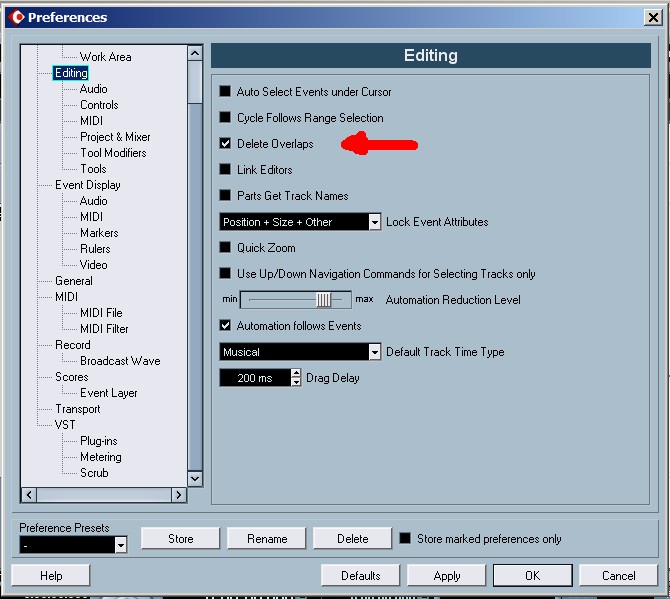
Task: Enable Auto Select Events under Cursor
Action: click(x=225, y=92)
